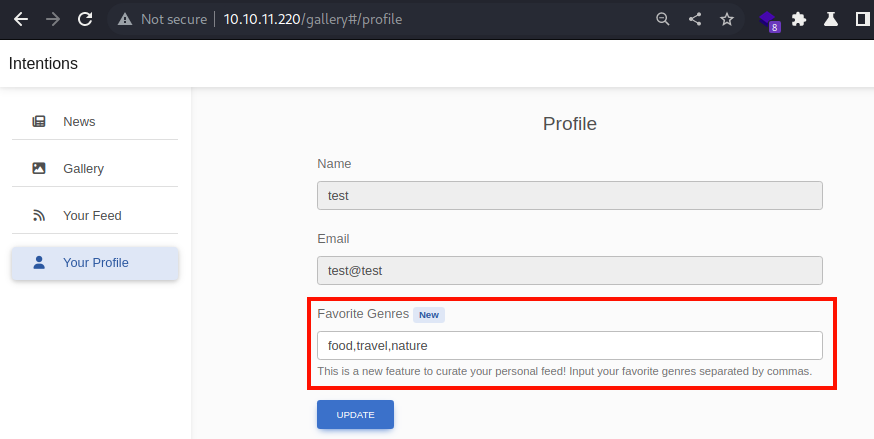The width and height of the screenshot is (874, 439).
Task: Click the Favorite Genres input field
Action: [x=570, y=345]
